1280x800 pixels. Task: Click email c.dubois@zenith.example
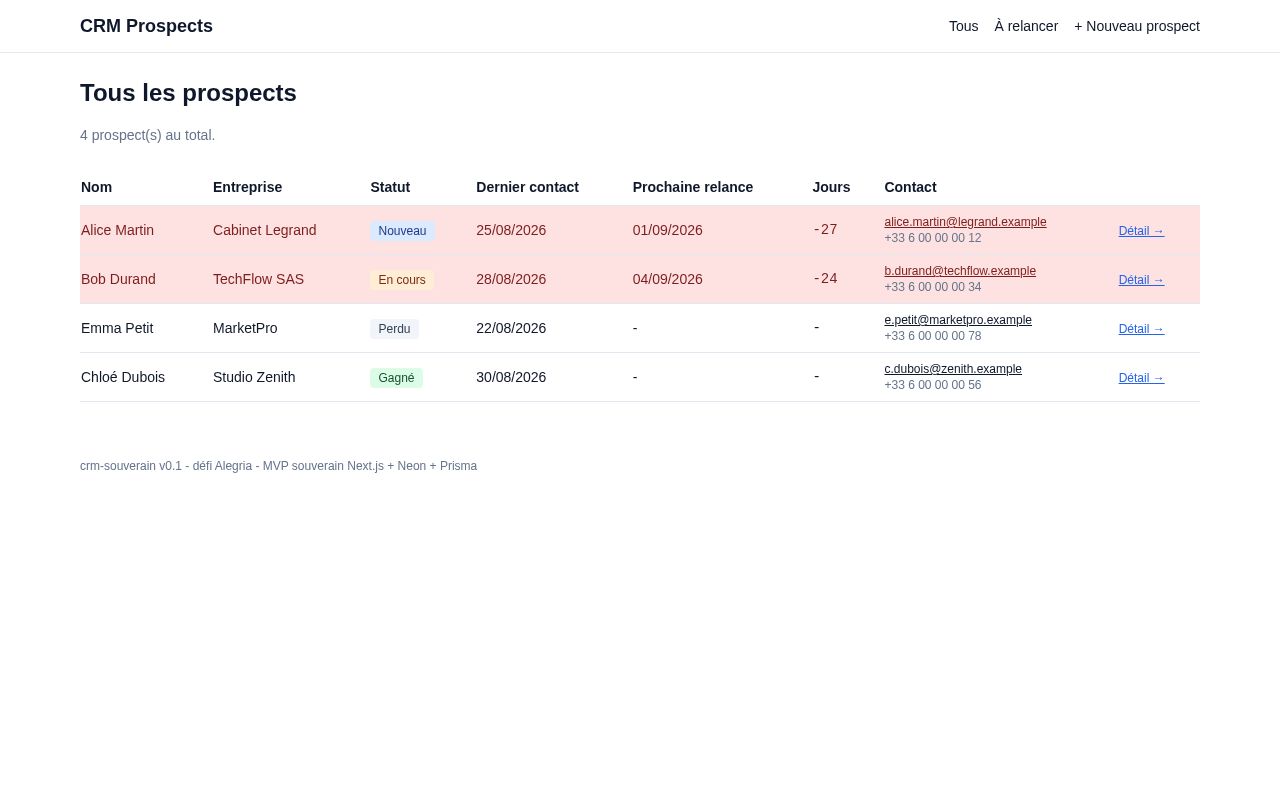pyautogui.click(x=953, y=369)
